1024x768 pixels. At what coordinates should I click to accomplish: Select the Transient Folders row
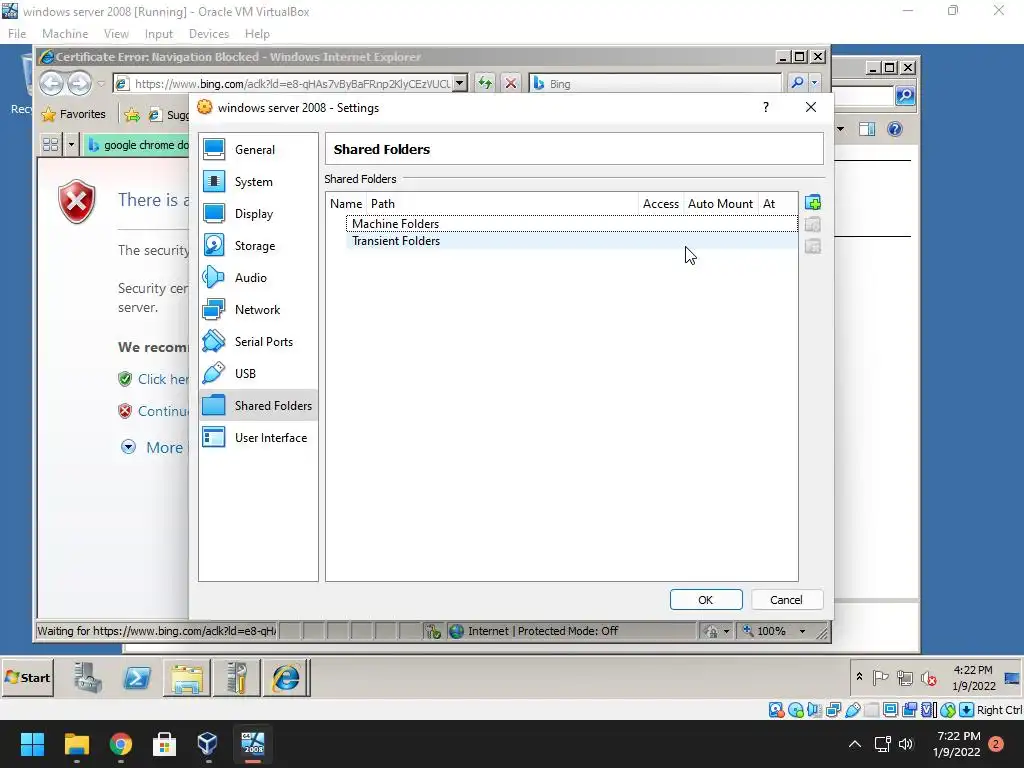pyautogui.click(x=571, y=241)
